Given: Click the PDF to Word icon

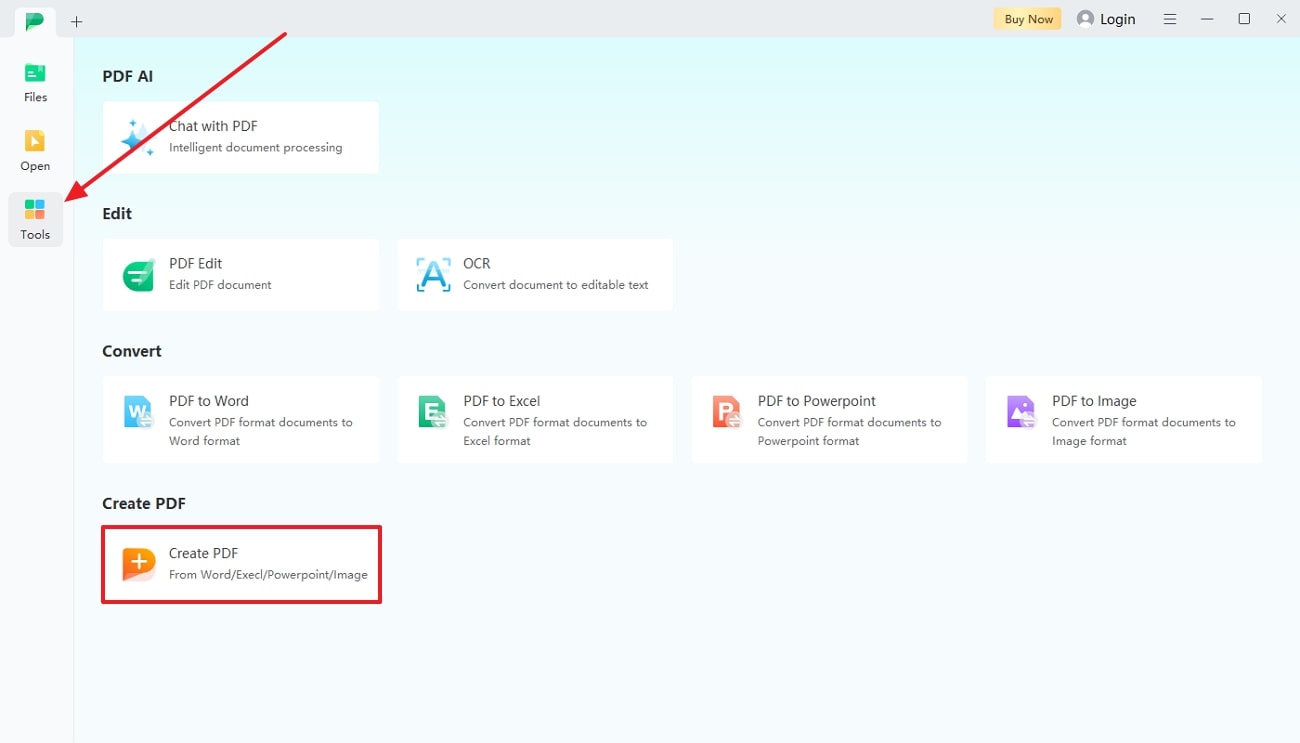Looking at the screenshot, I should [x=139, y=412].
